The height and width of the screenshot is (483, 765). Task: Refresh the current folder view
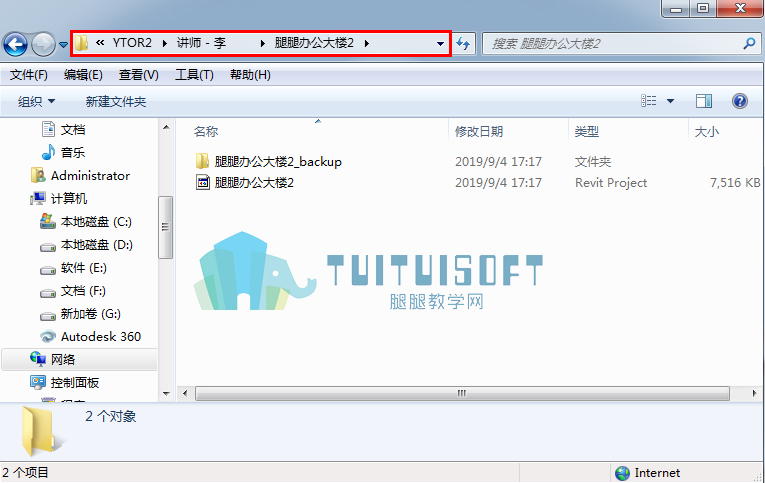click(x=463, y=44)
